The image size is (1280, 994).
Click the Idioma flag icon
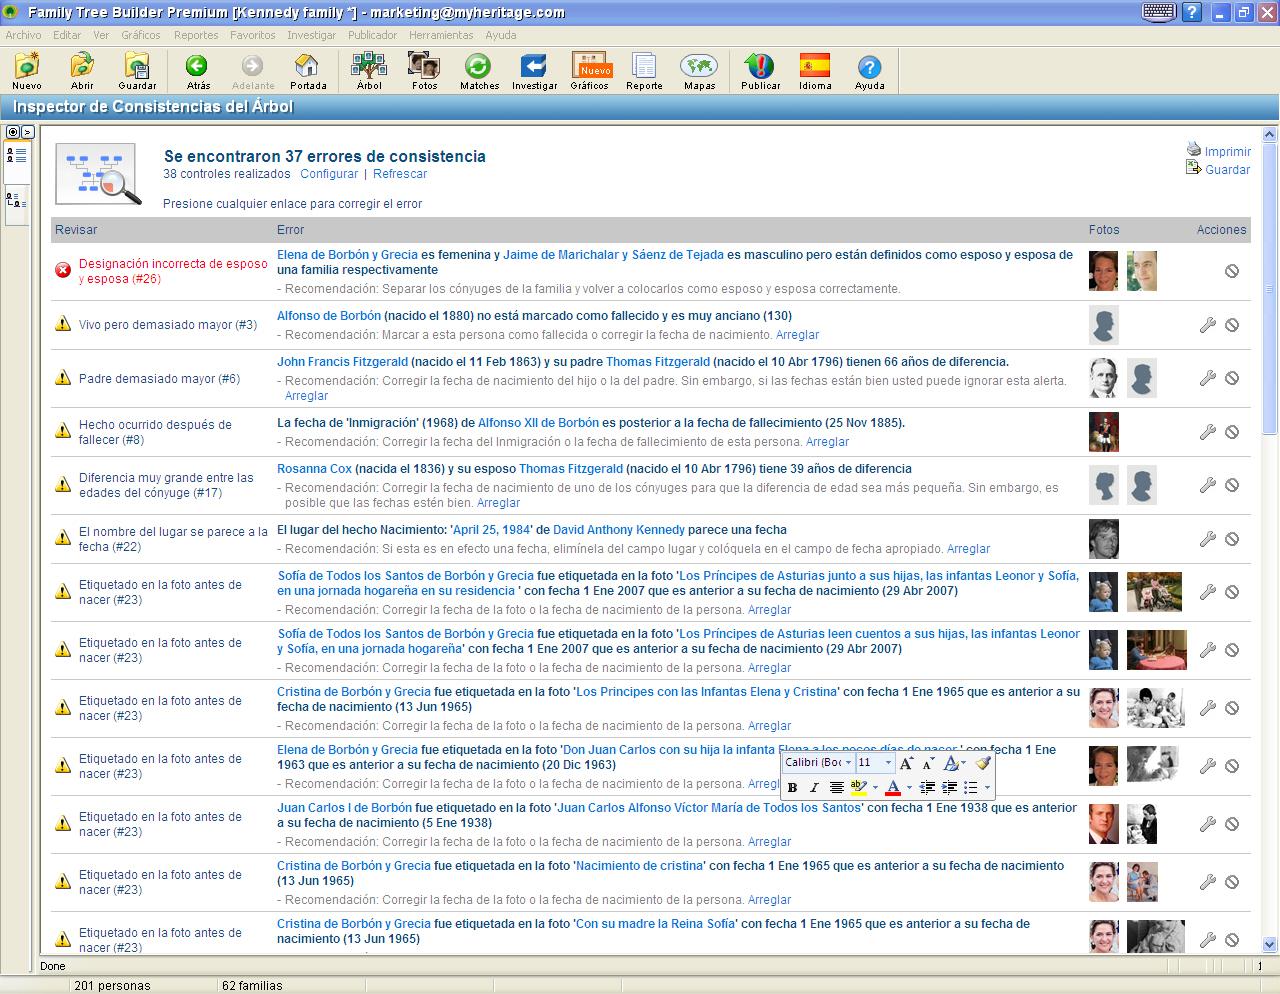[x=815, y=72]
